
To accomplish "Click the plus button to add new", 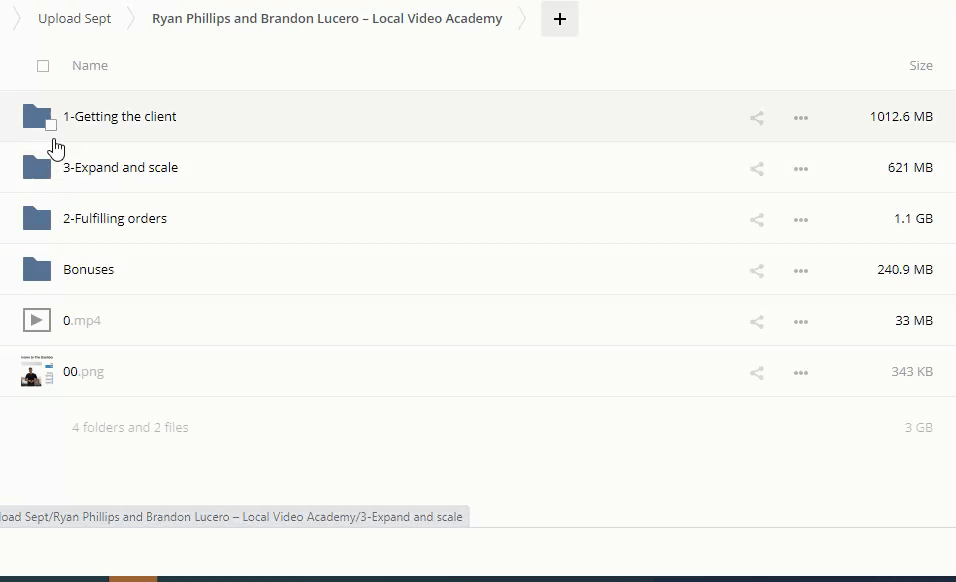I will (560, 19).
